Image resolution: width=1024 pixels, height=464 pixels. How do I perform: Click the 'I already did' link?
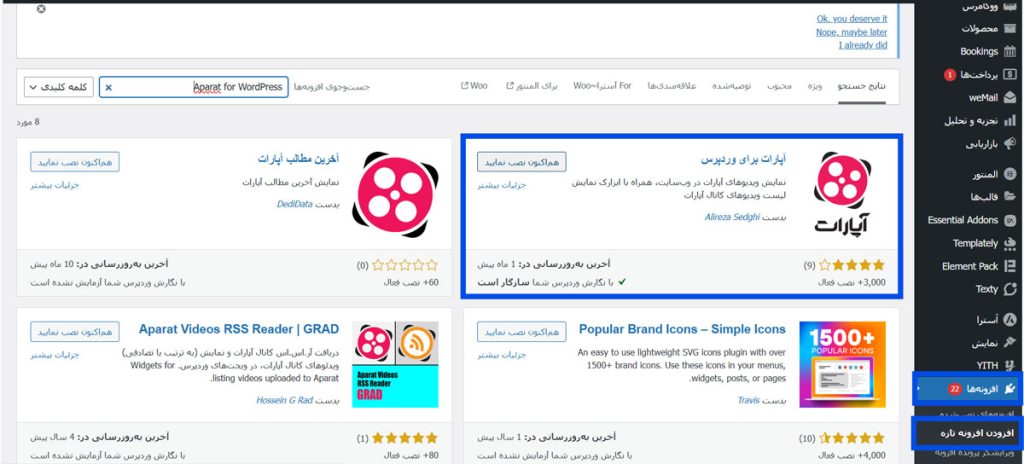[x=863, y=45]
